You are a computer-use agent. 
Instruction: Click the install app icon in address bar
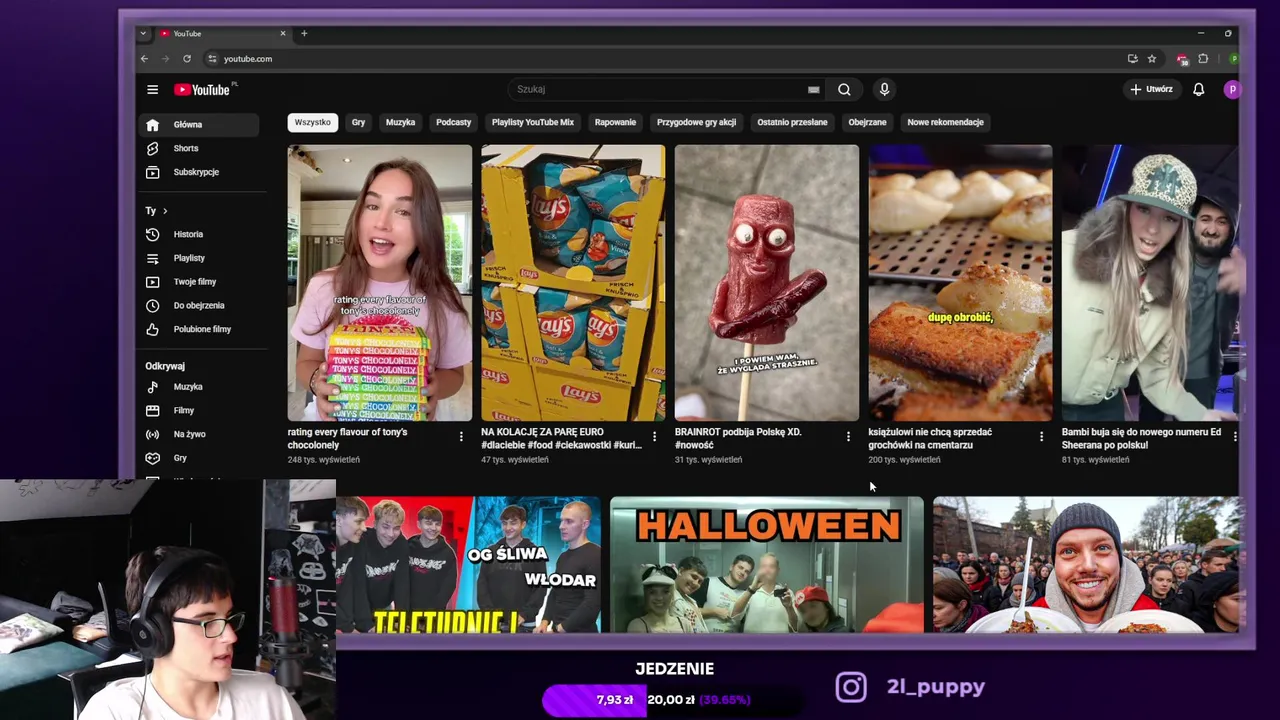click(1132, 59)
